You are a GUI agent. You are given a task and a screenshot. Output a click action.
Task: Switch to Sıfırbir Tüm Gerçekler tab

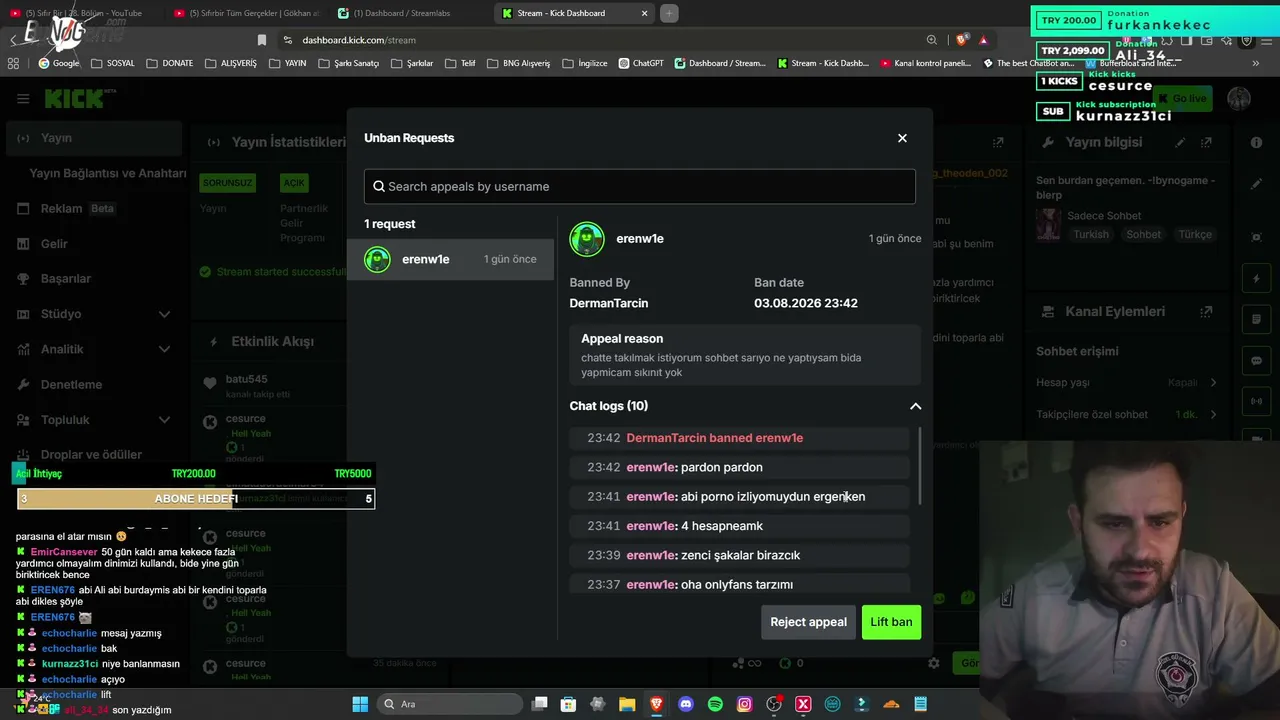tap(247, 13)
